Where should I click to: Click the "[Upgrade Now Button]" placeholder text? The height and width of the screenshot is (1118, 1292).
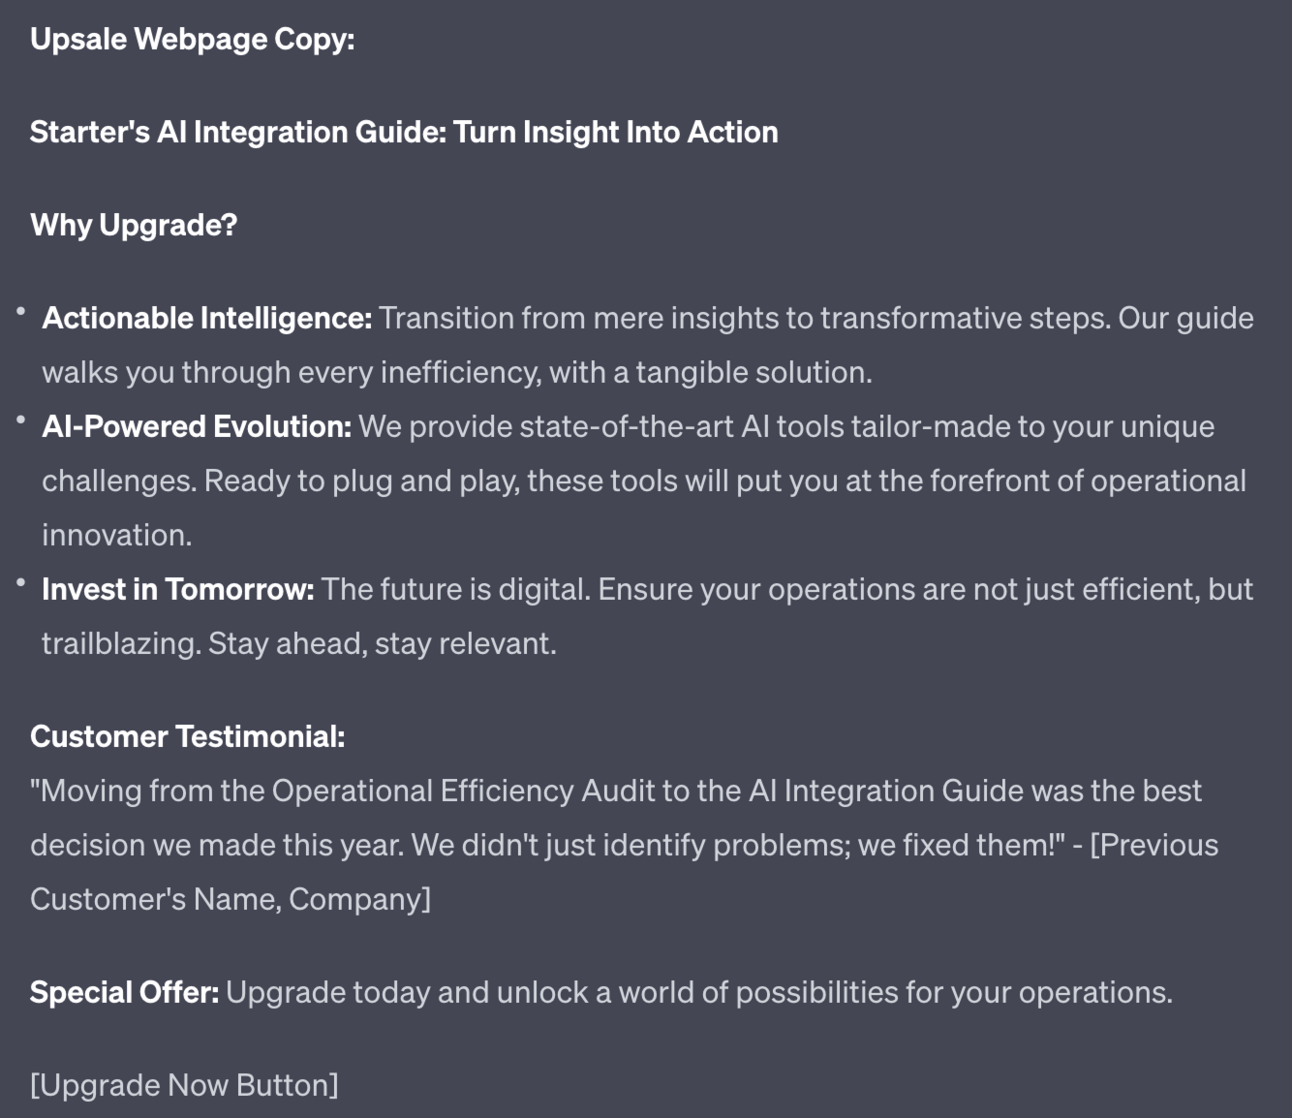184,1085
